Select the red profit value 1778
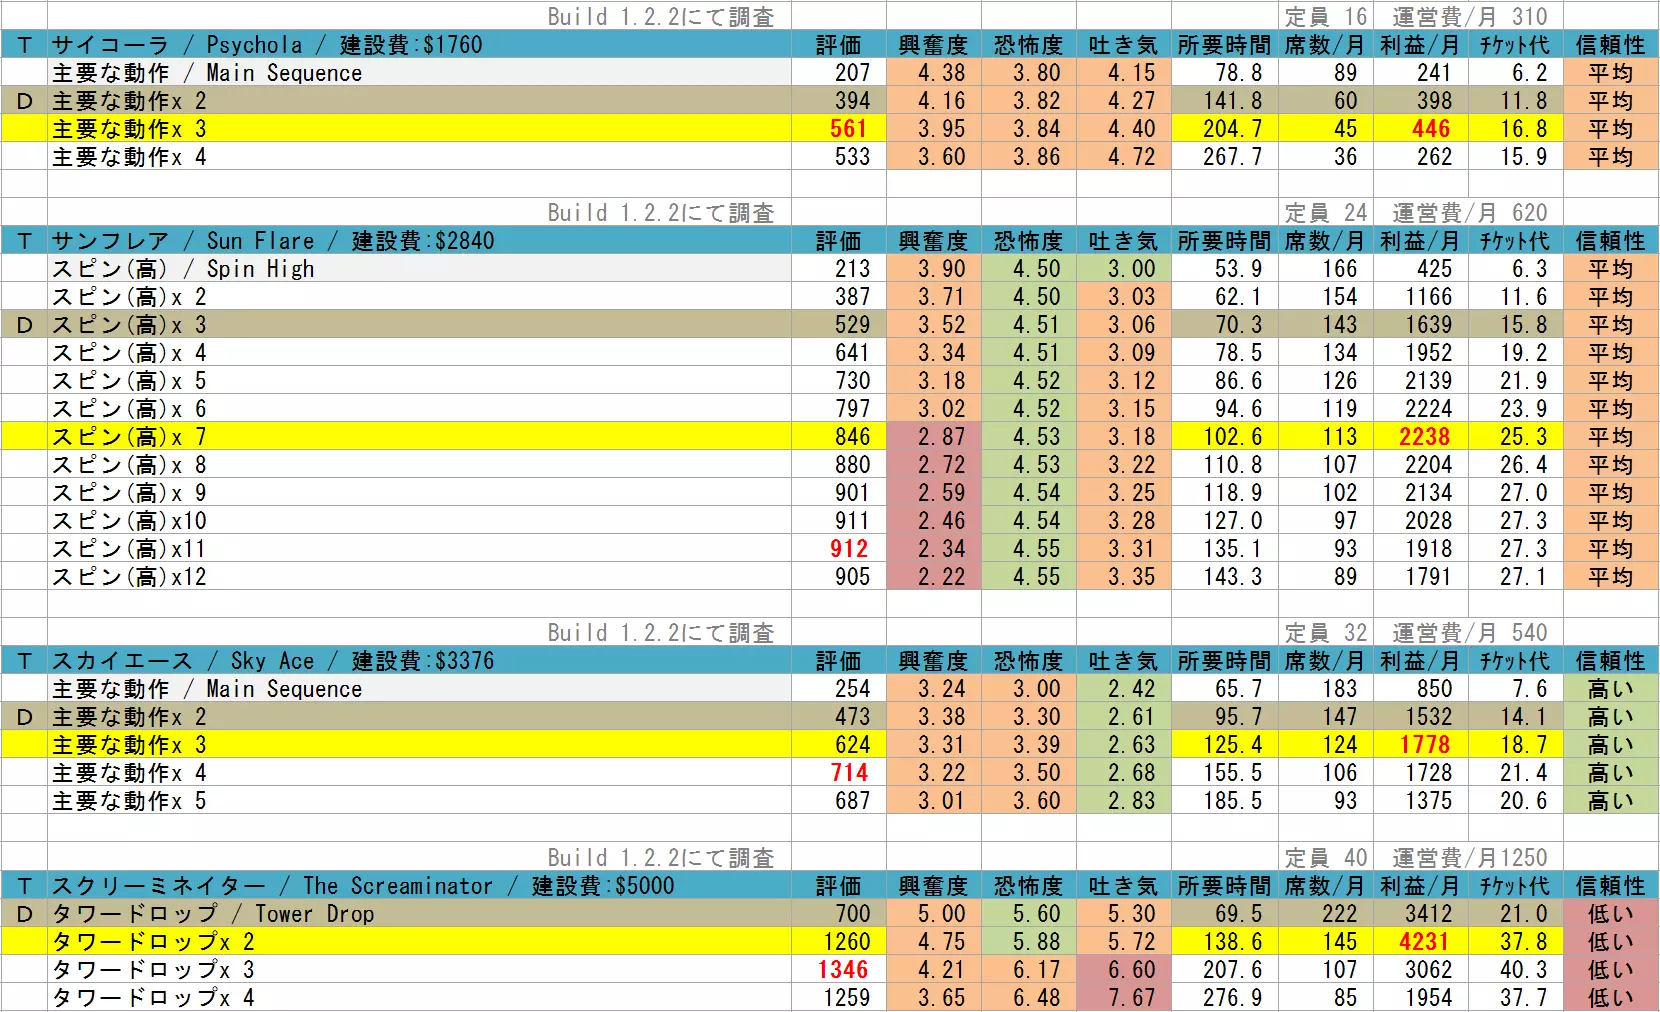 coord(1424,745)
